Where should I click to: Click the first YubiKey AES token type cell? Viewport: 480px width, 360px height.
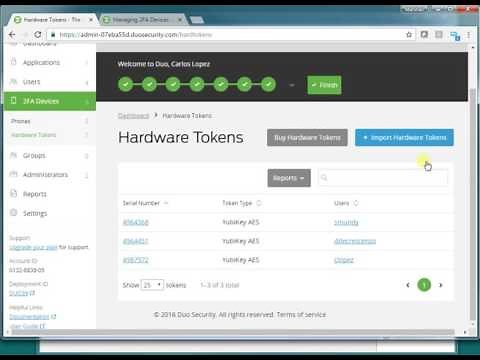point(241,222)
